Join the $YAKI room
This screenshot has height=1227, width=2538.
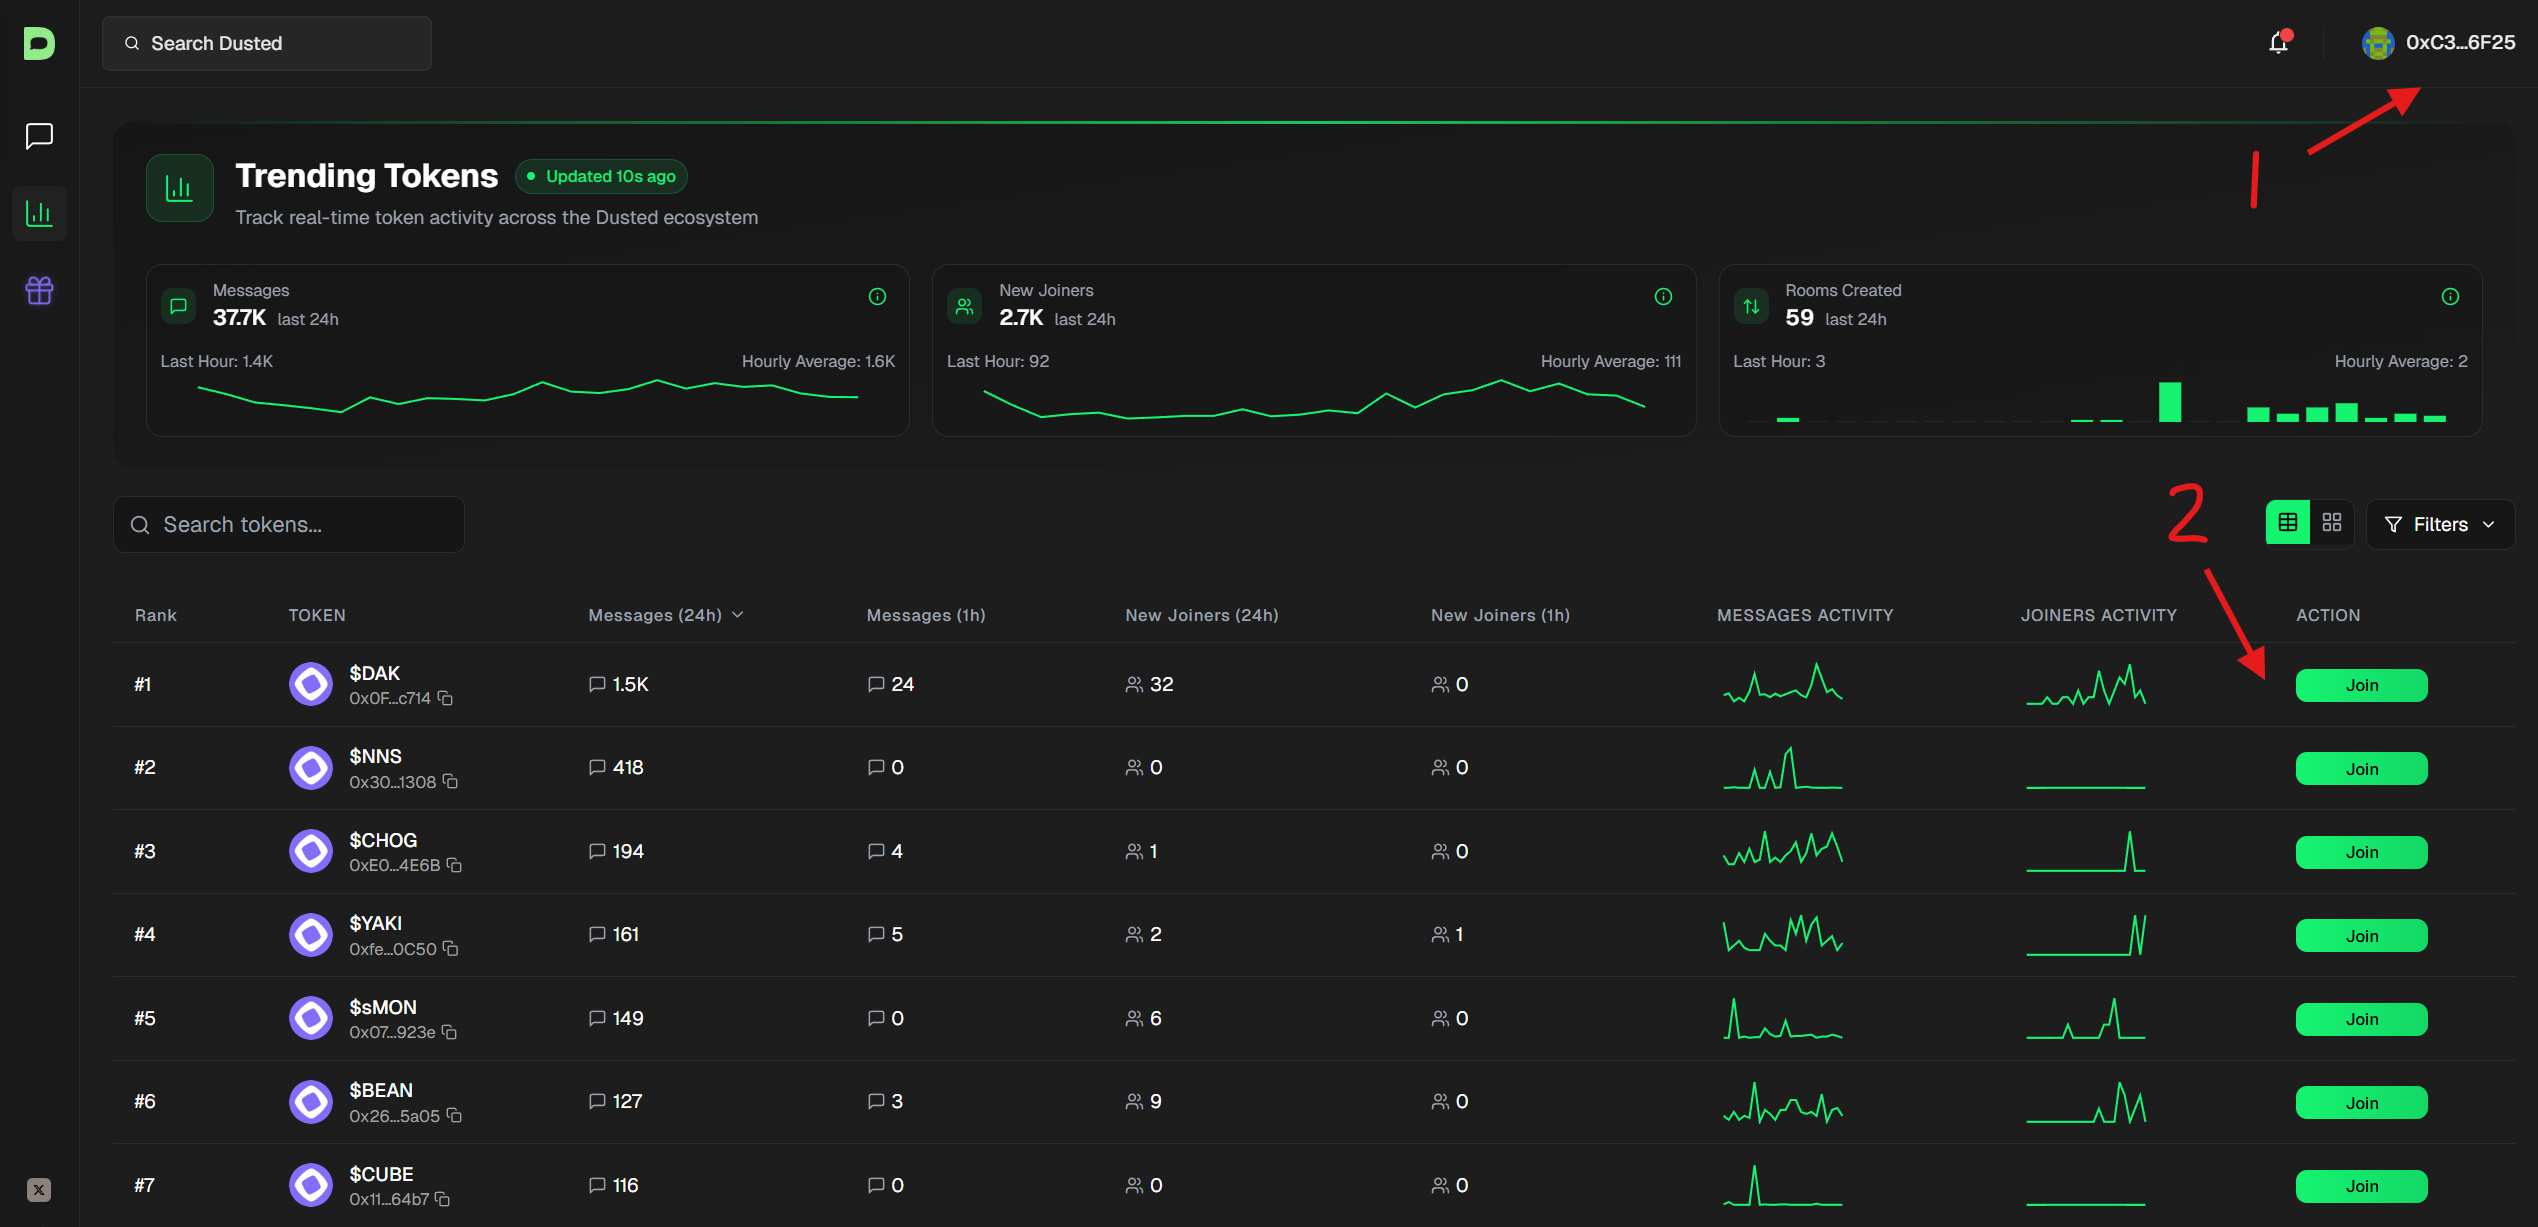click(x=2361, y=936)
